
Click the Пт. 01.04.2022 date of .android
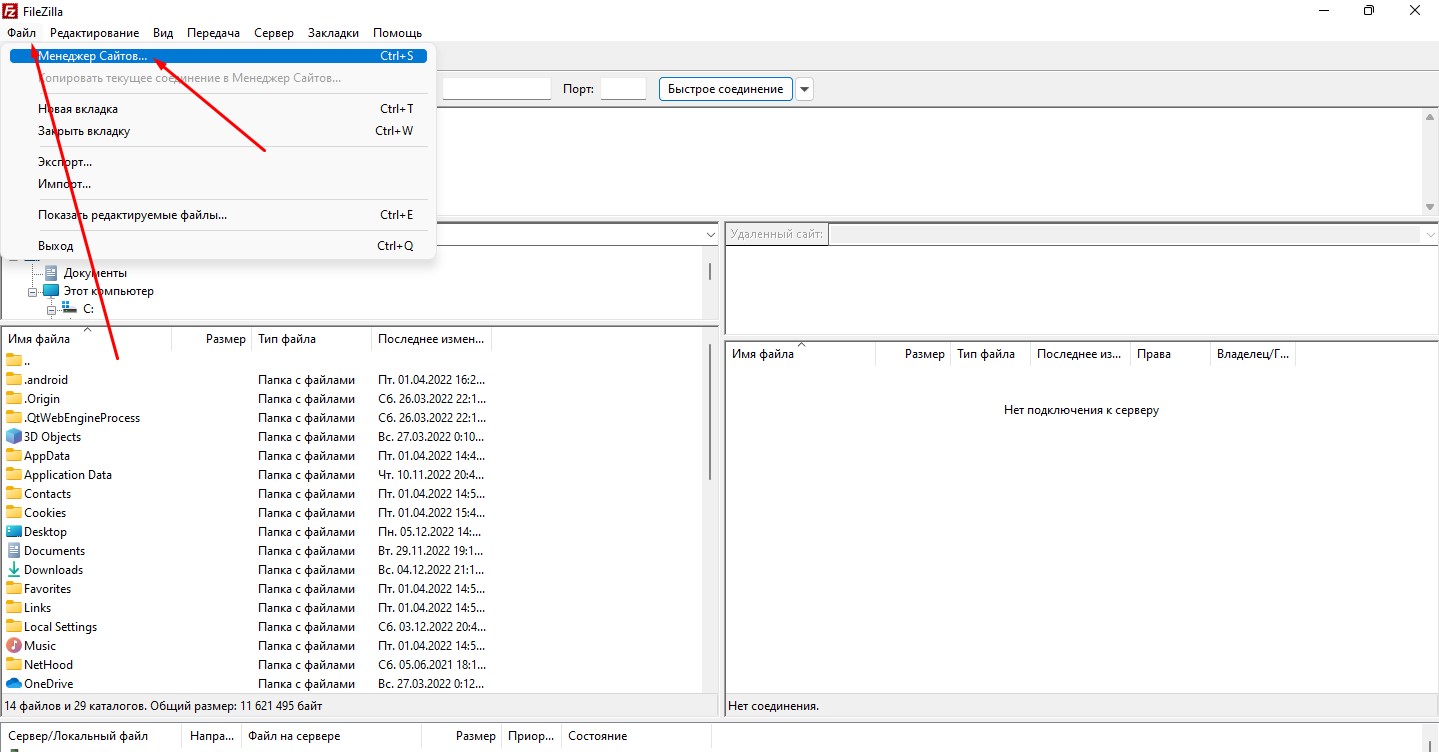click(432, 380)
